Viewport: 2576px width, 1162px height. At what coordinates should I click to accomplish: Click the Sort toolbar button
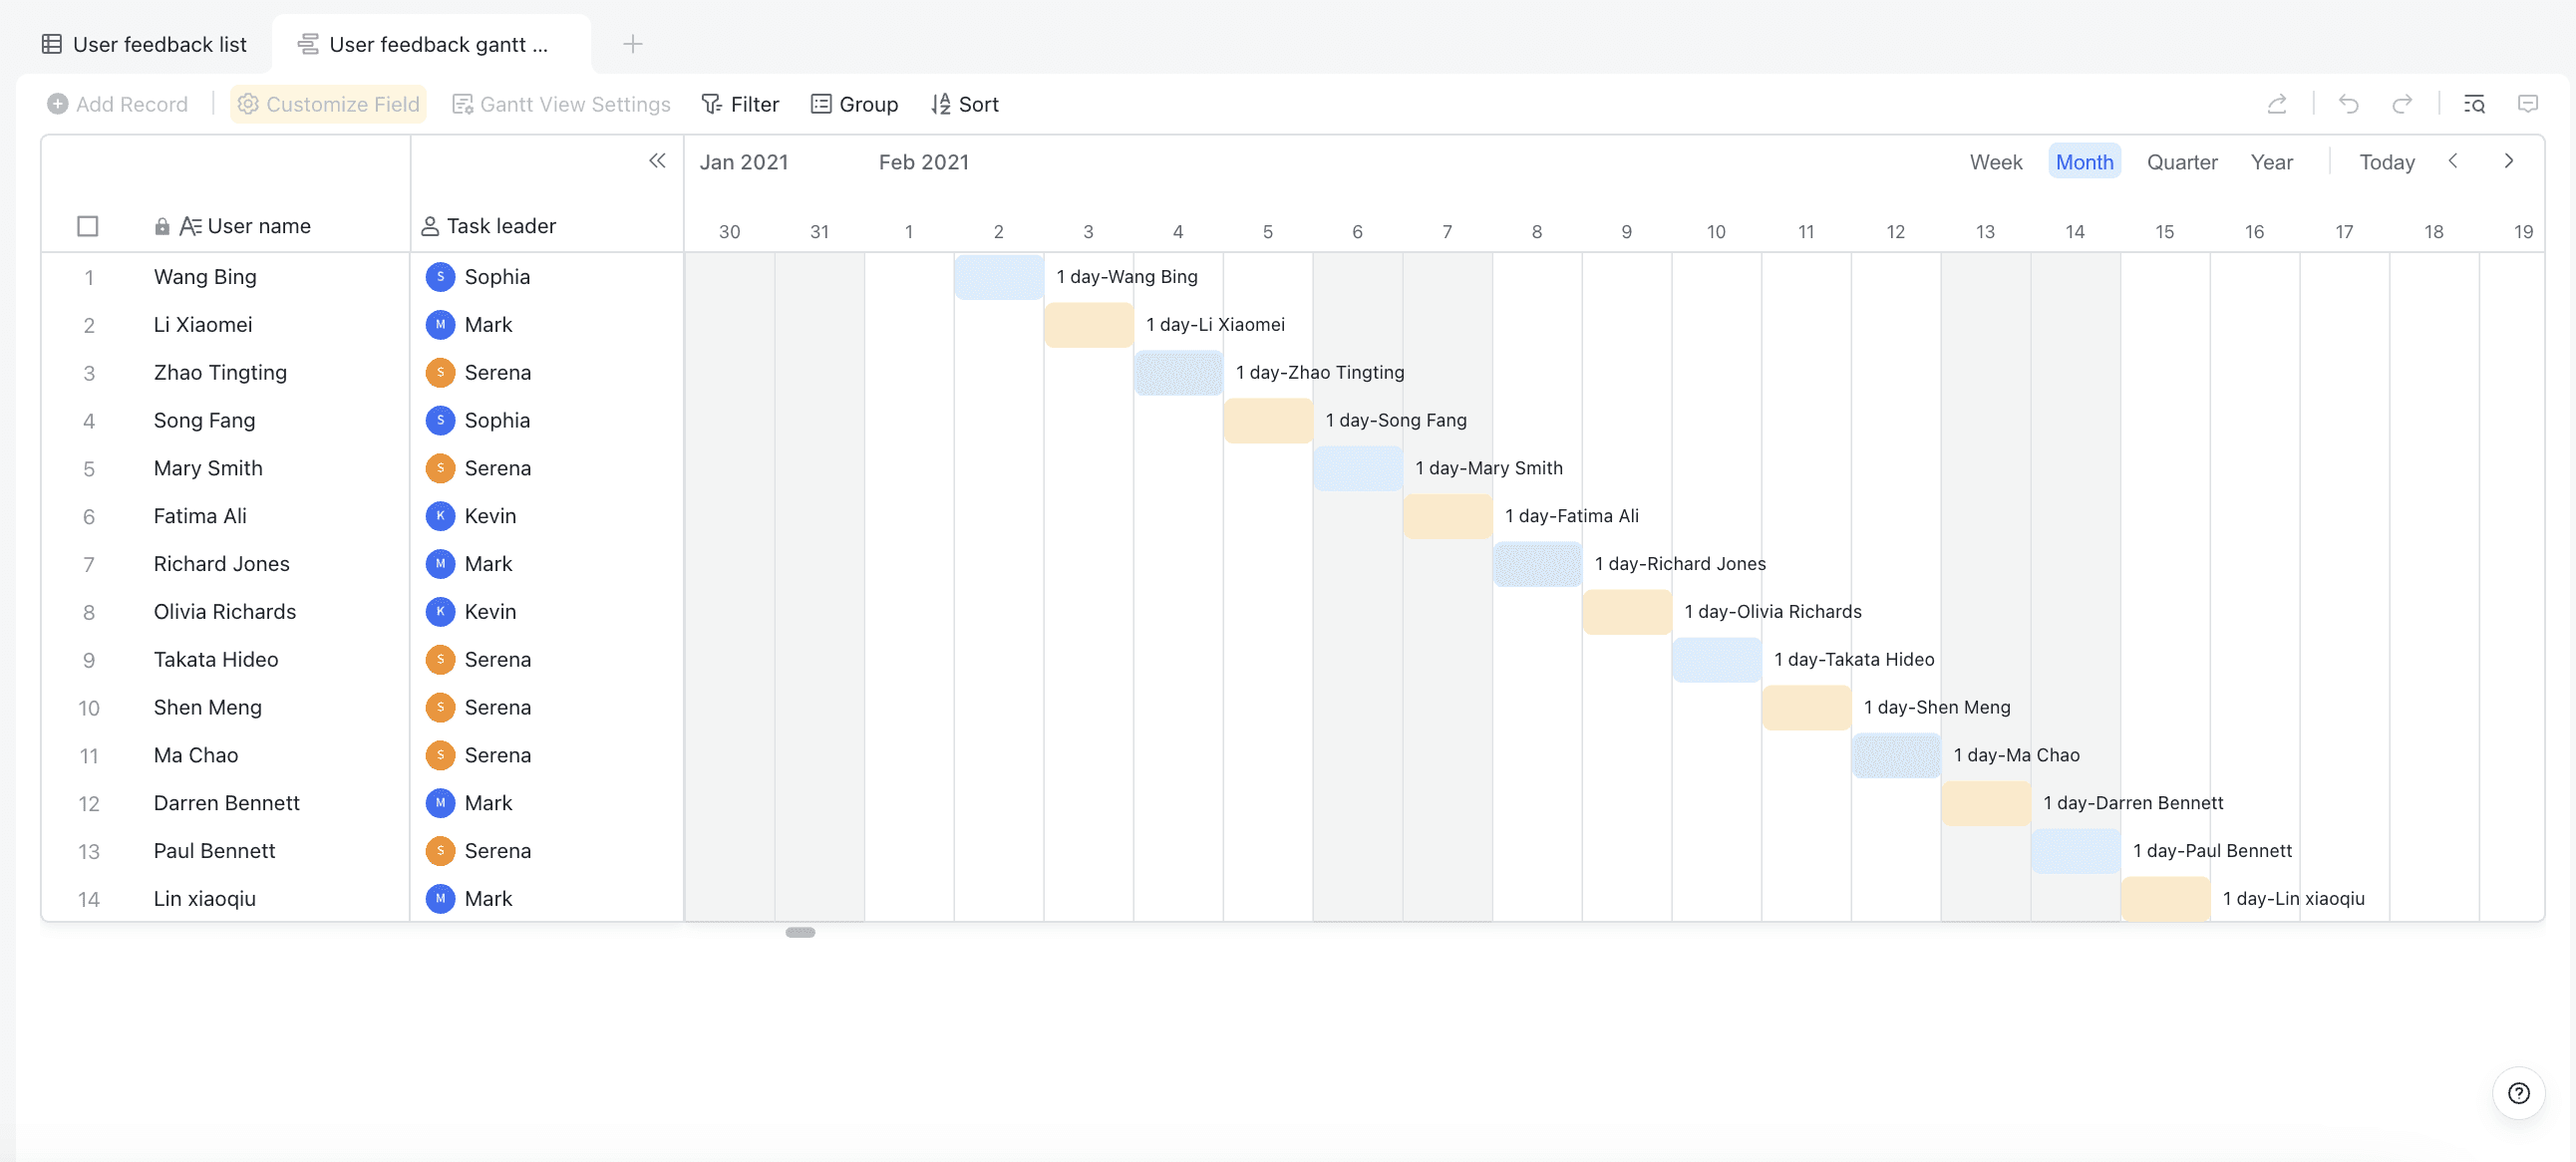[x=964, y=104]
